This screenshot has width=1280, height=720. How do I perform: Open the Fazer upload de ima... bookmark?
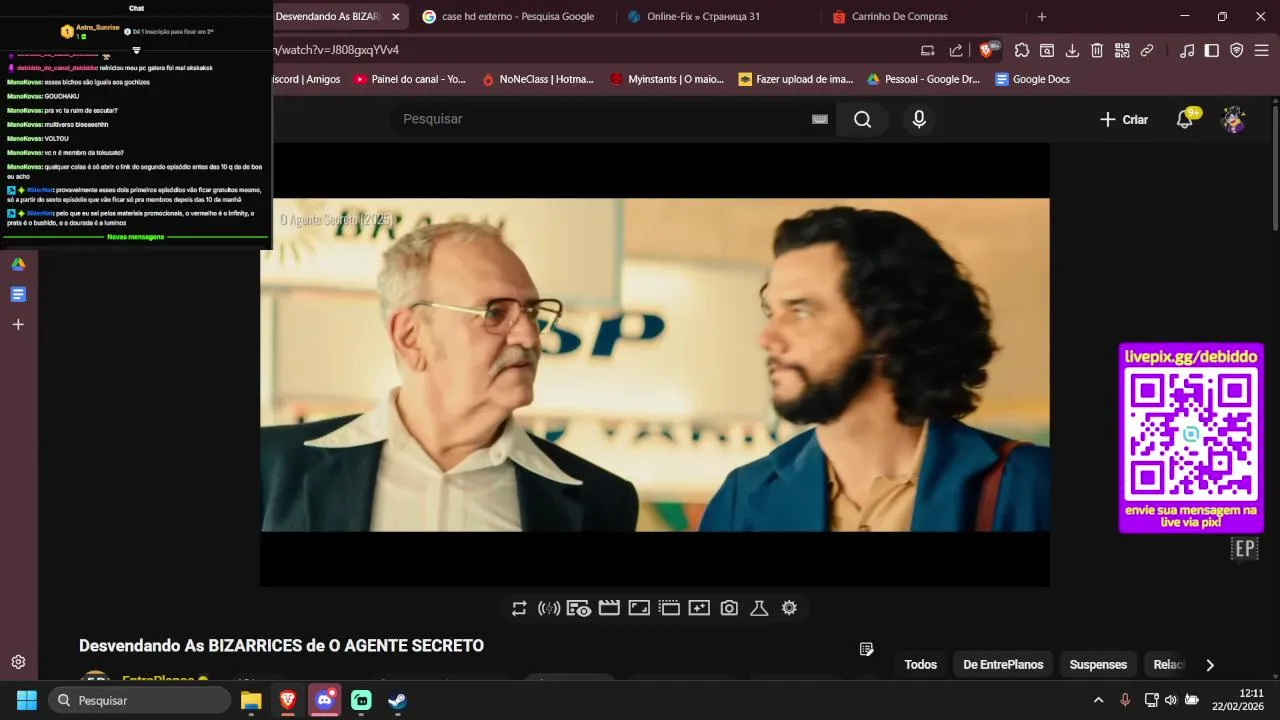coord(796,79)
